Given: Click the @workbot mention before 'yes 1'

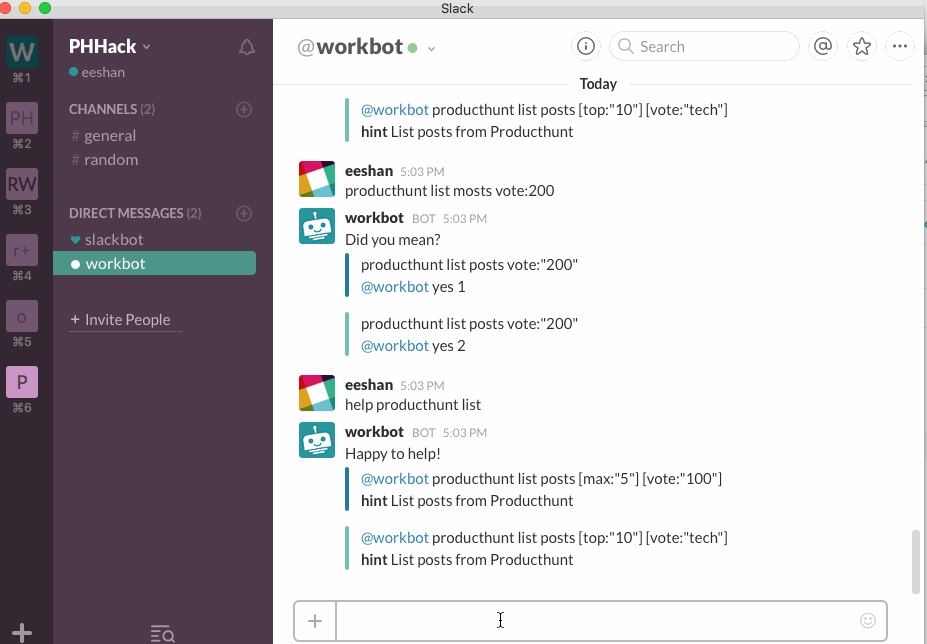Looking at the screenshot, I should [394, 287].
